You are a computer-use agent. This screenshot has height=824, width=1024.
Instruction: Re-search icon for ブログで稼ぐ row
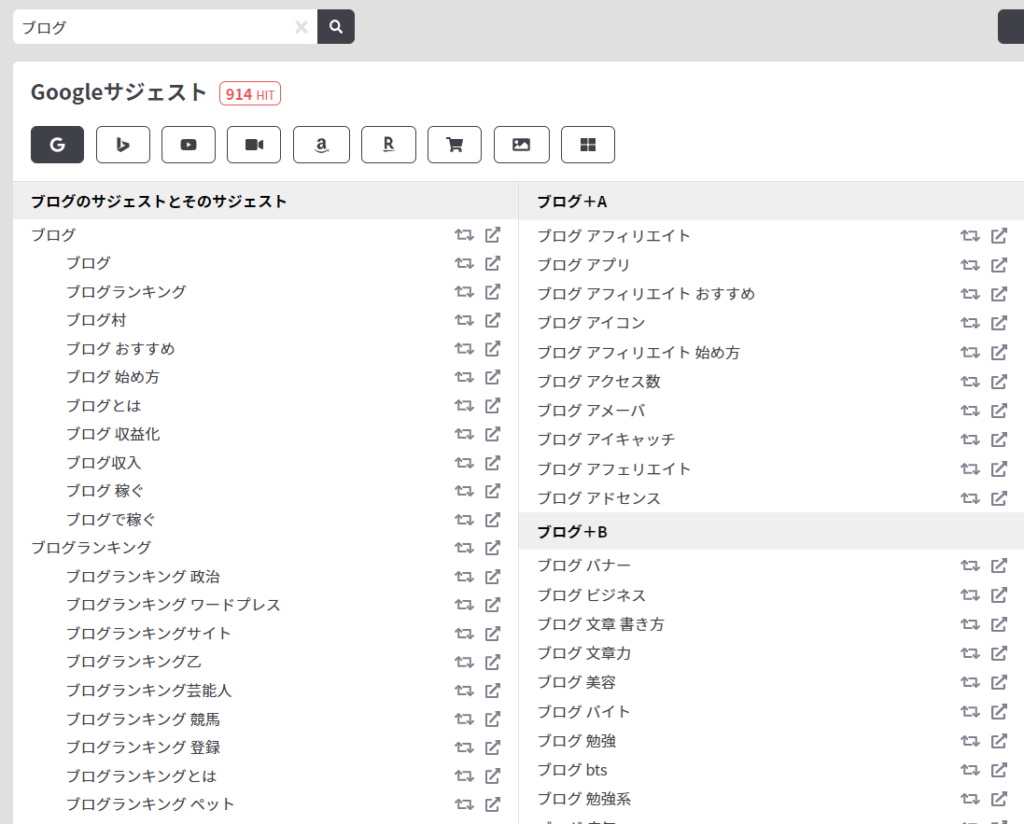464,519
